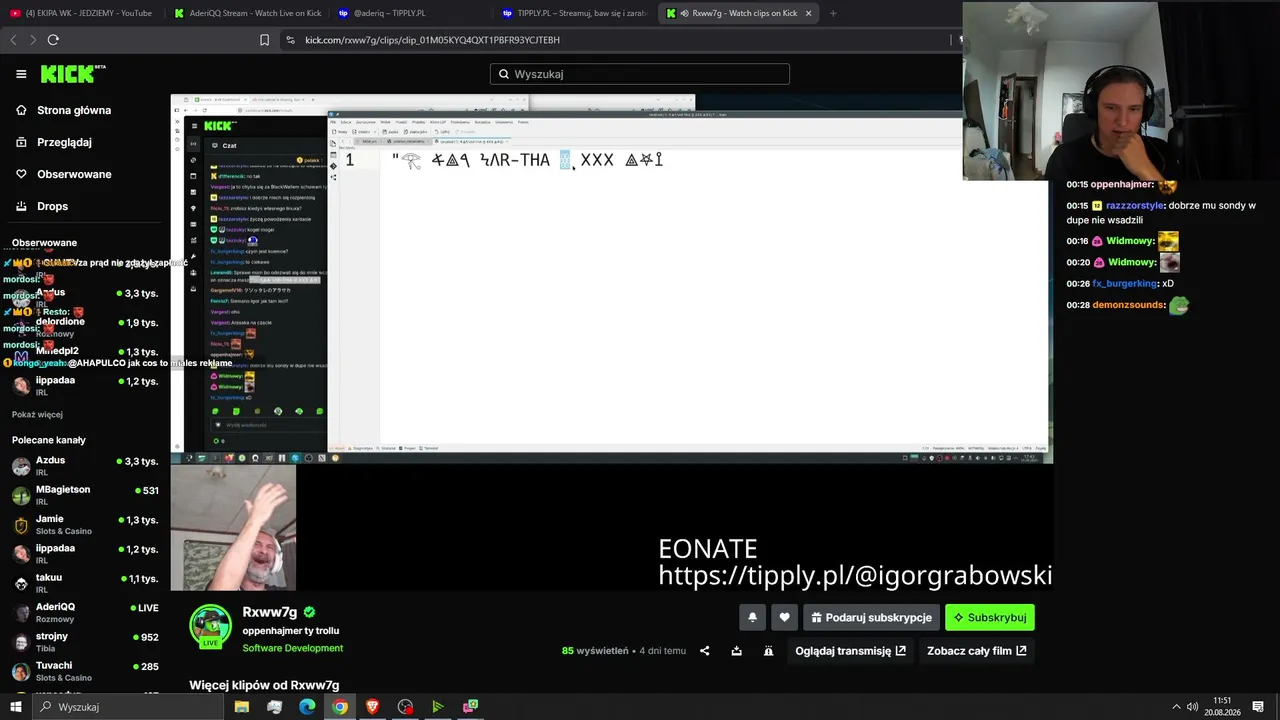Click the clip video player
This screenshot has height=720, width=1280.
coord(611,342)
